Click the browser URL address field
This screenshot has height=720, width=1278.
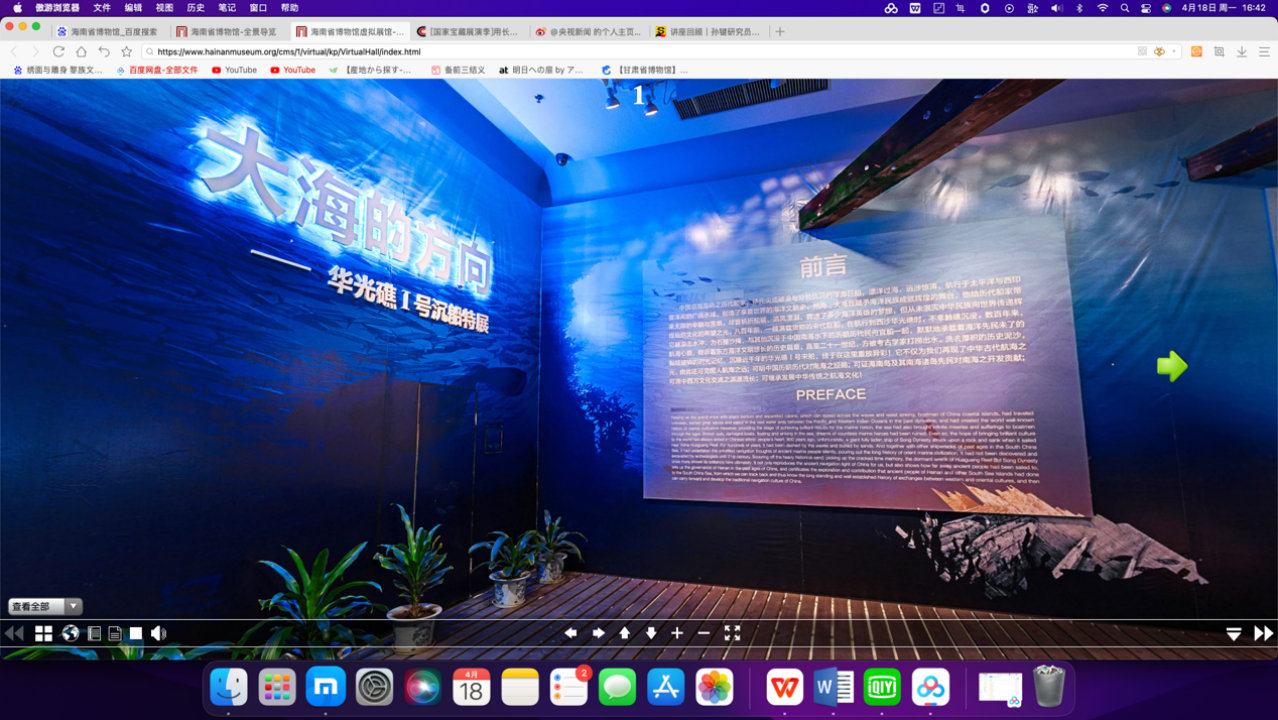pos(640,51)
